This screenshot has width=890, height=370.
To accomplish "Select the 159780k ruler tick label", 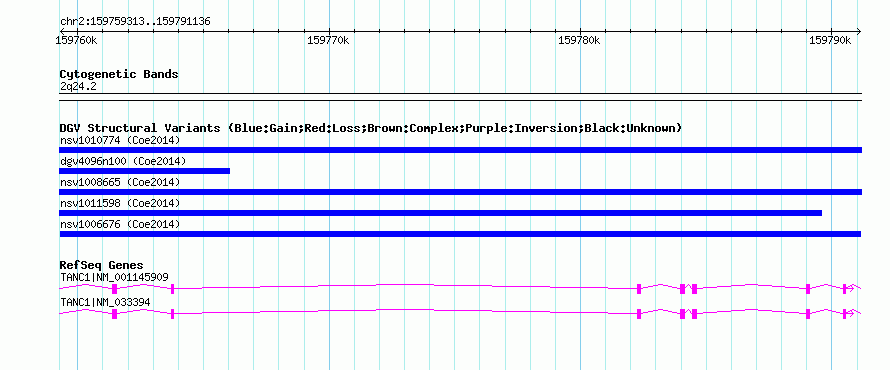I will pos(580,40).
